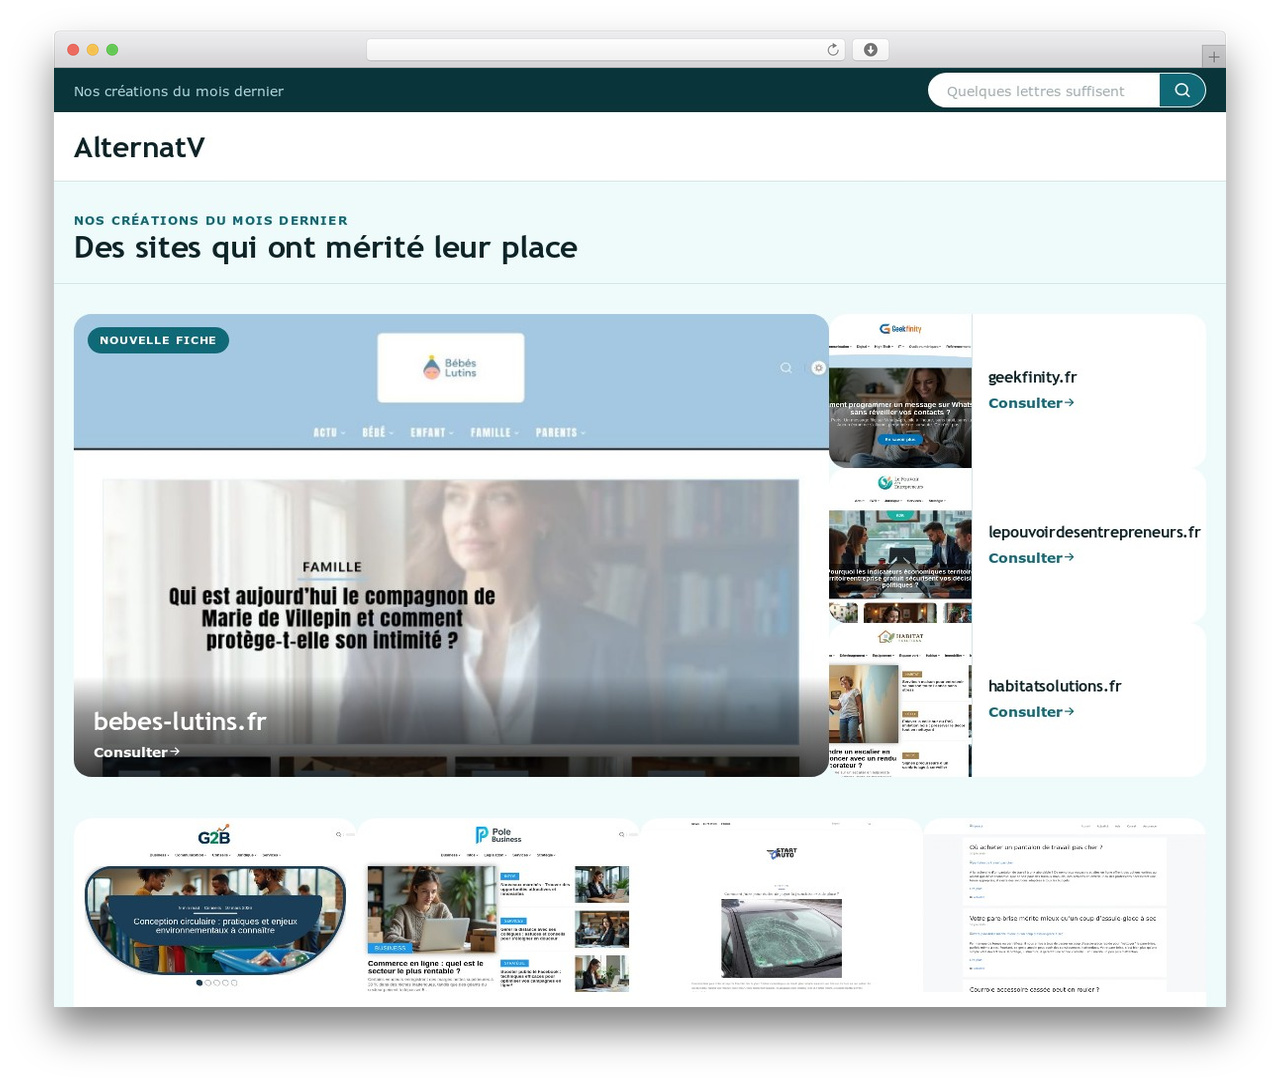Focus the 'Quelques lettres suffisent' search field
Viewport: 1280px width, 1084px height.
click(x=1044, y=90)
